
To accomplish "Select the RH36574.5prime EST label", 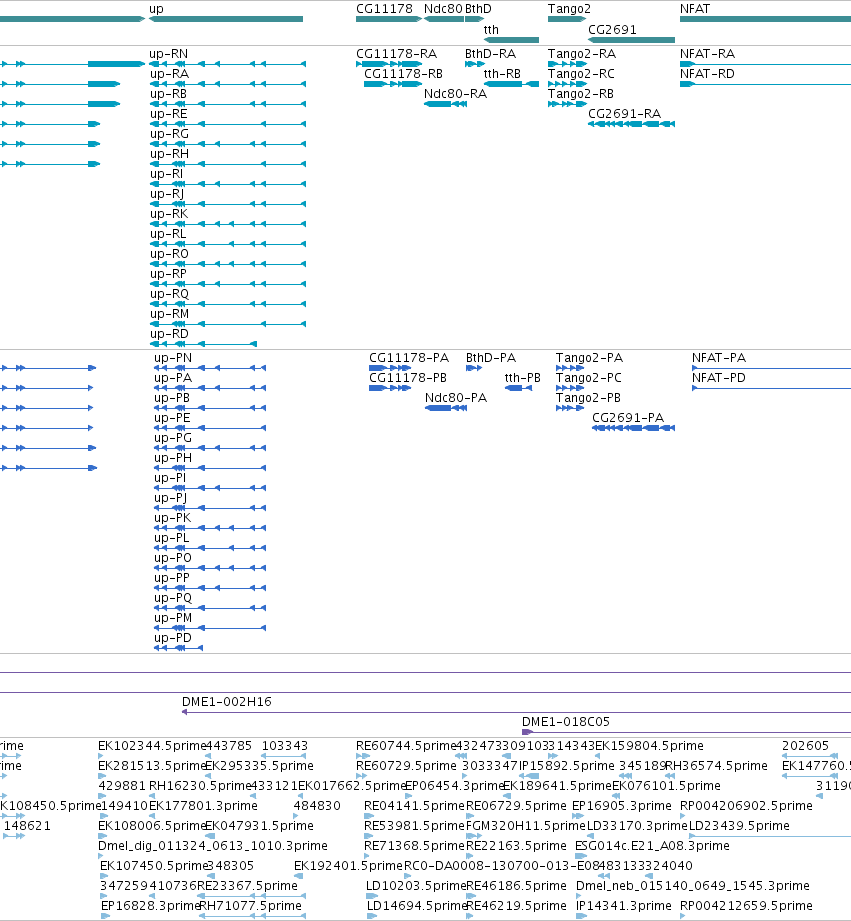I will pos(716,765).
